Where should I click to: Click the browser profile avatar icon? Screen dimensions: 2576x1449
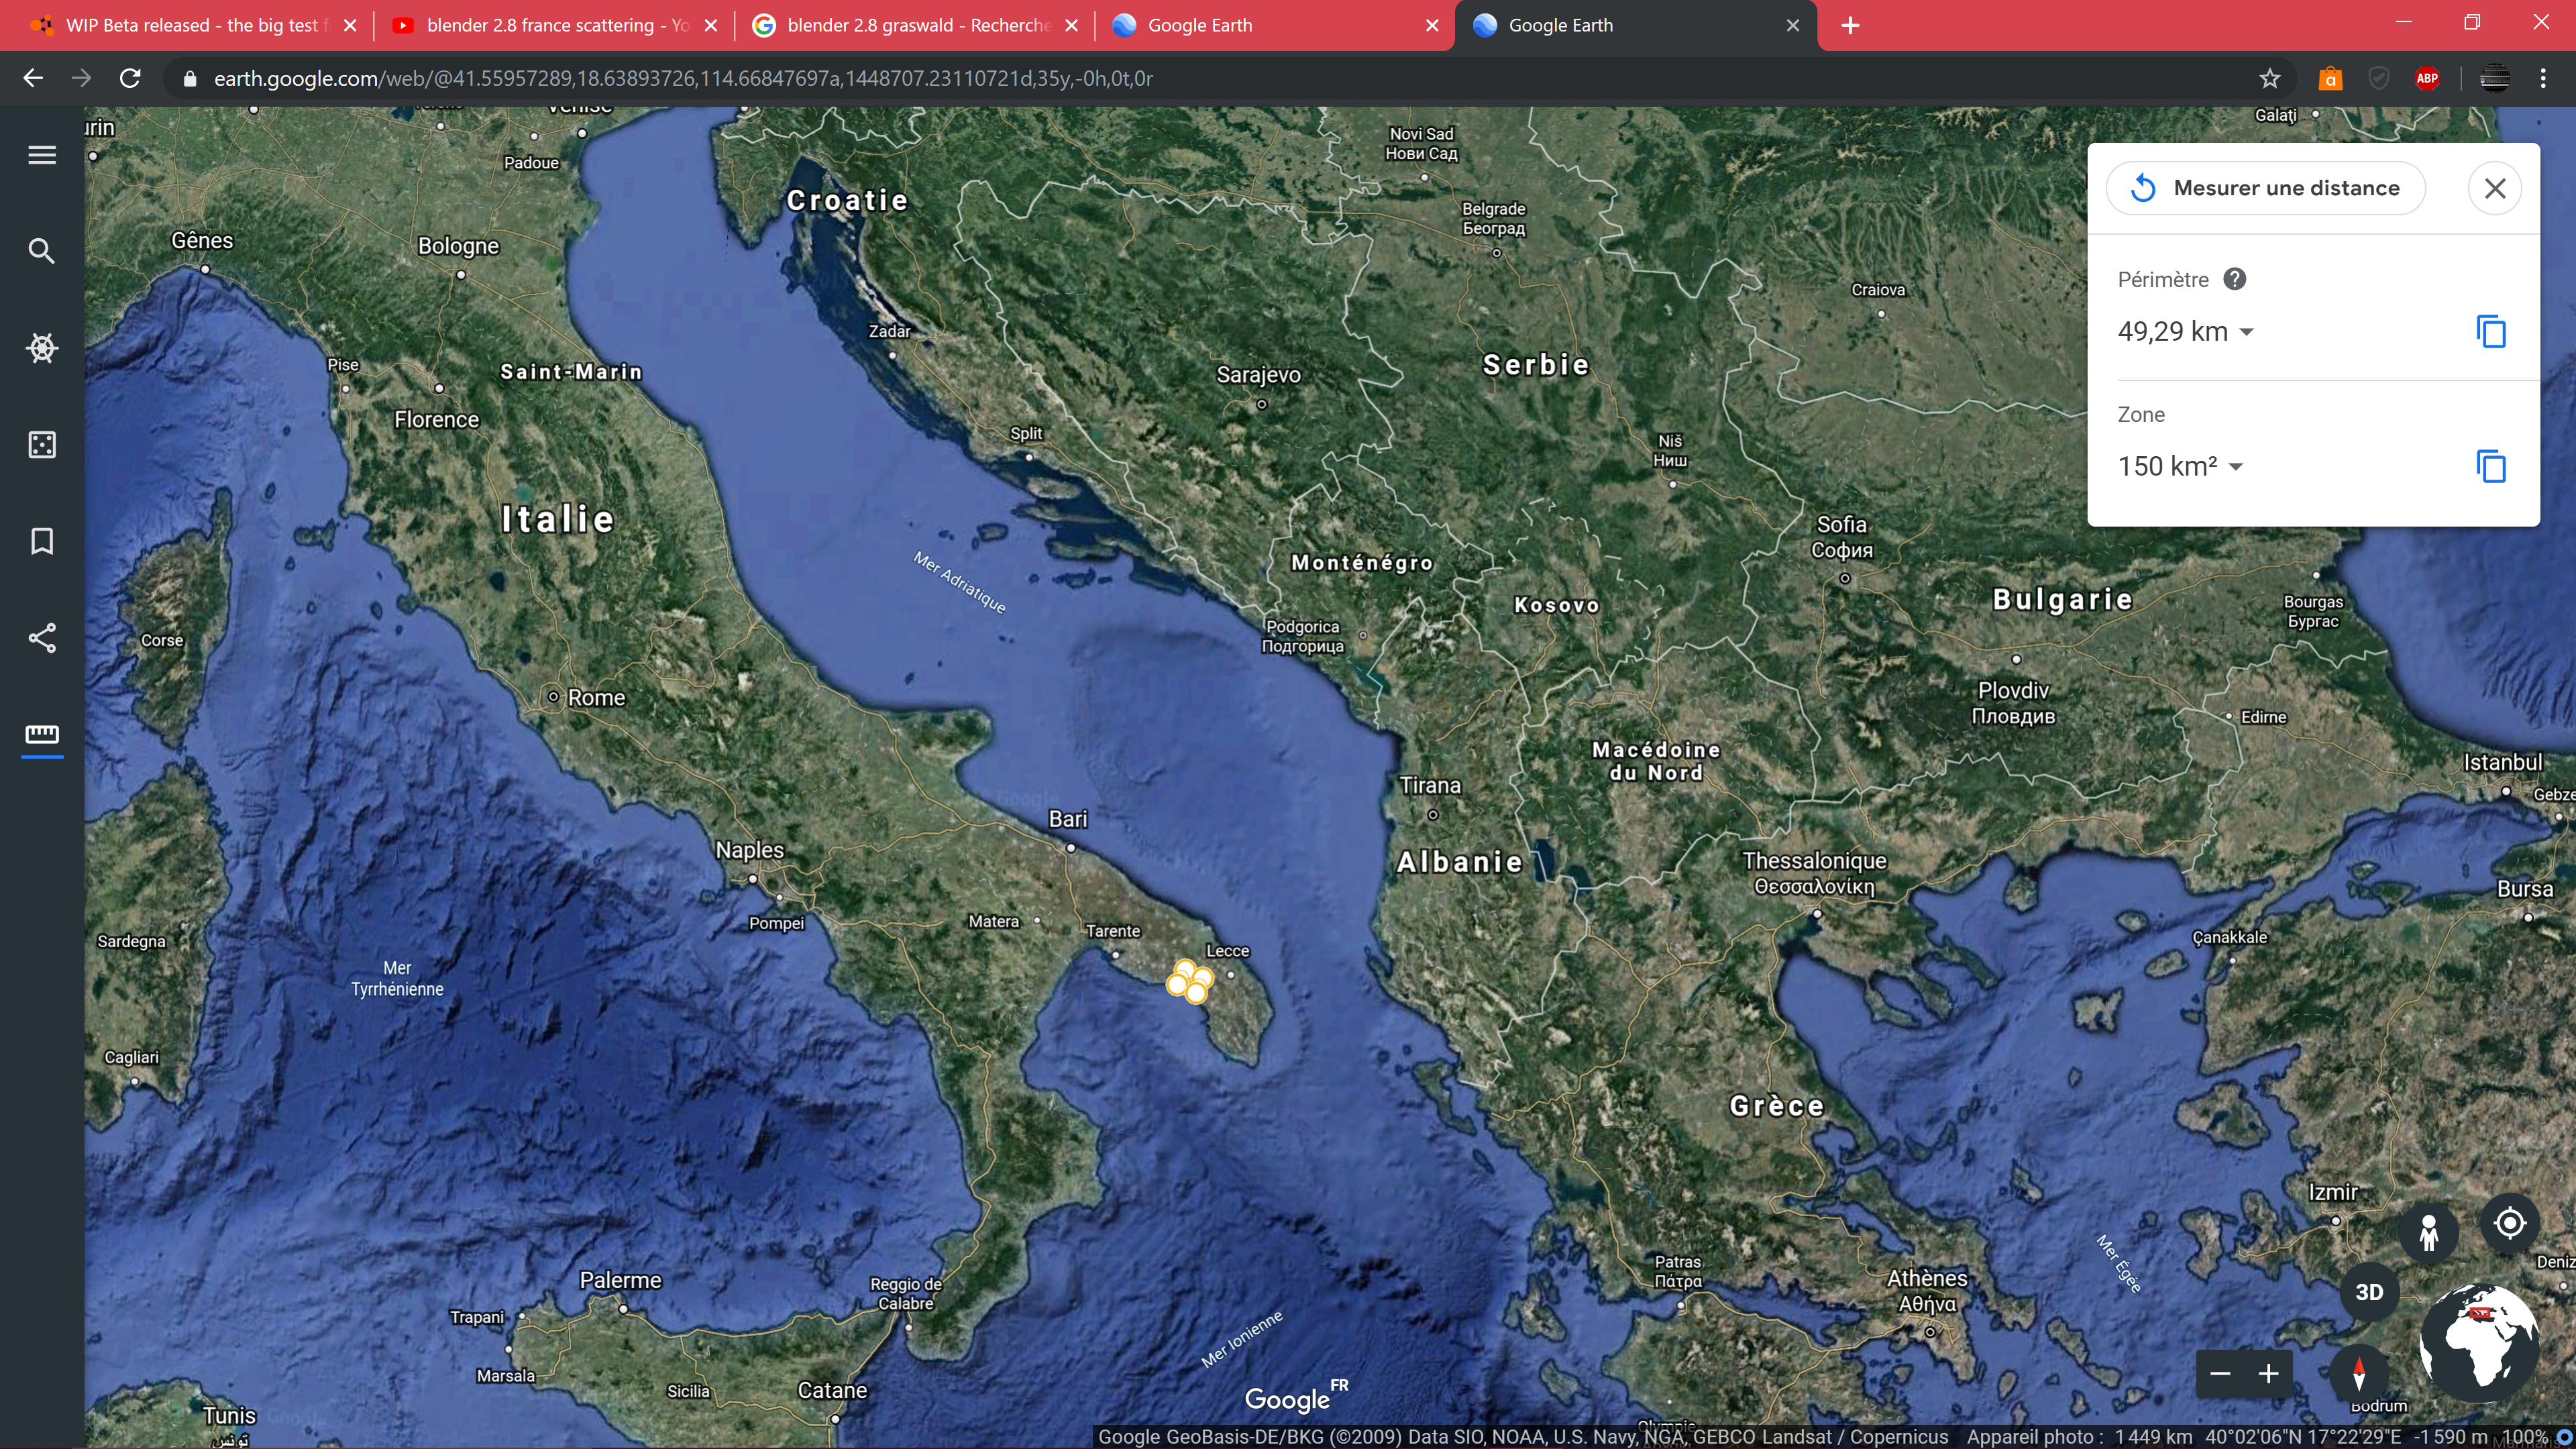[x=2494, y=78]
